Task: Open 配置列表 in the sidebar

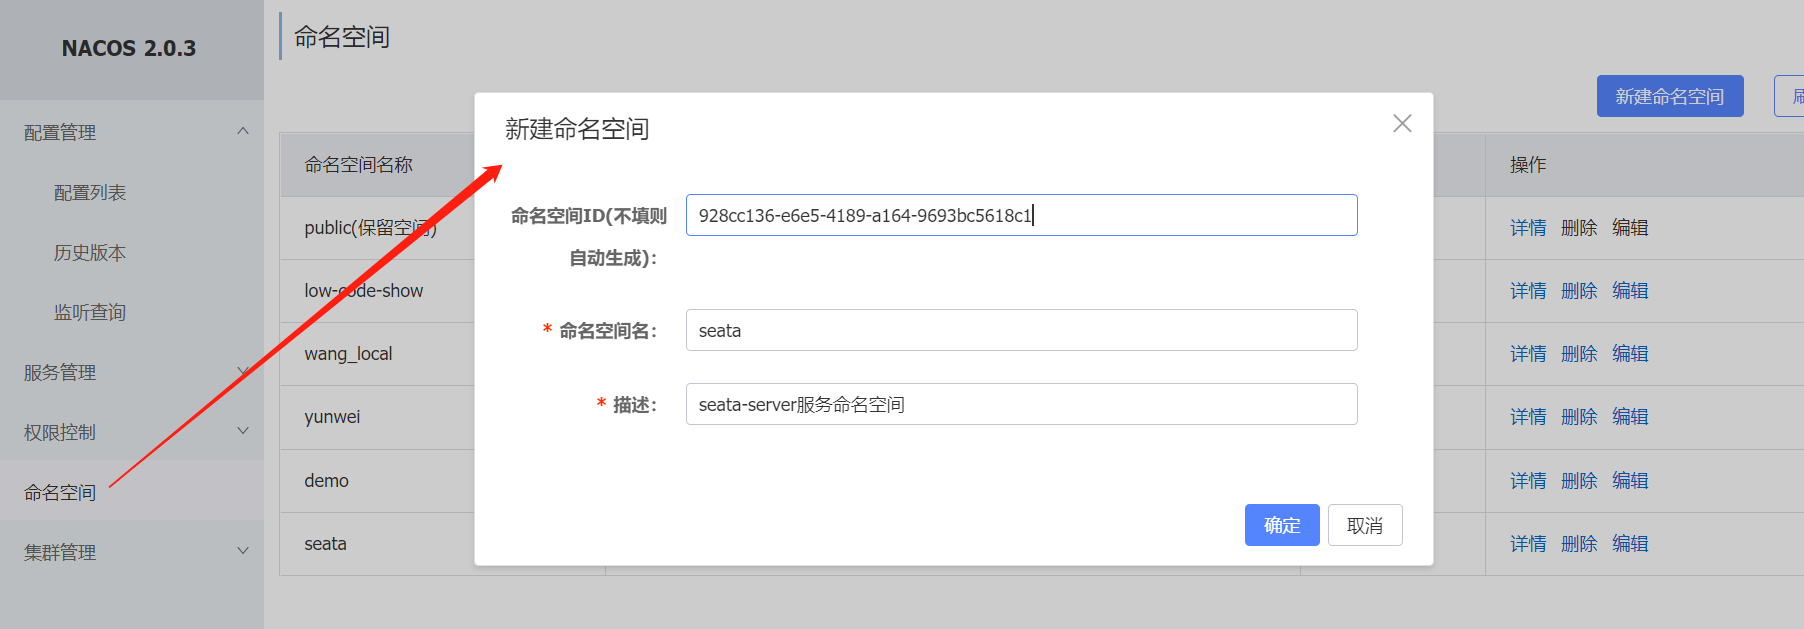Action: (x=90, y=192)
